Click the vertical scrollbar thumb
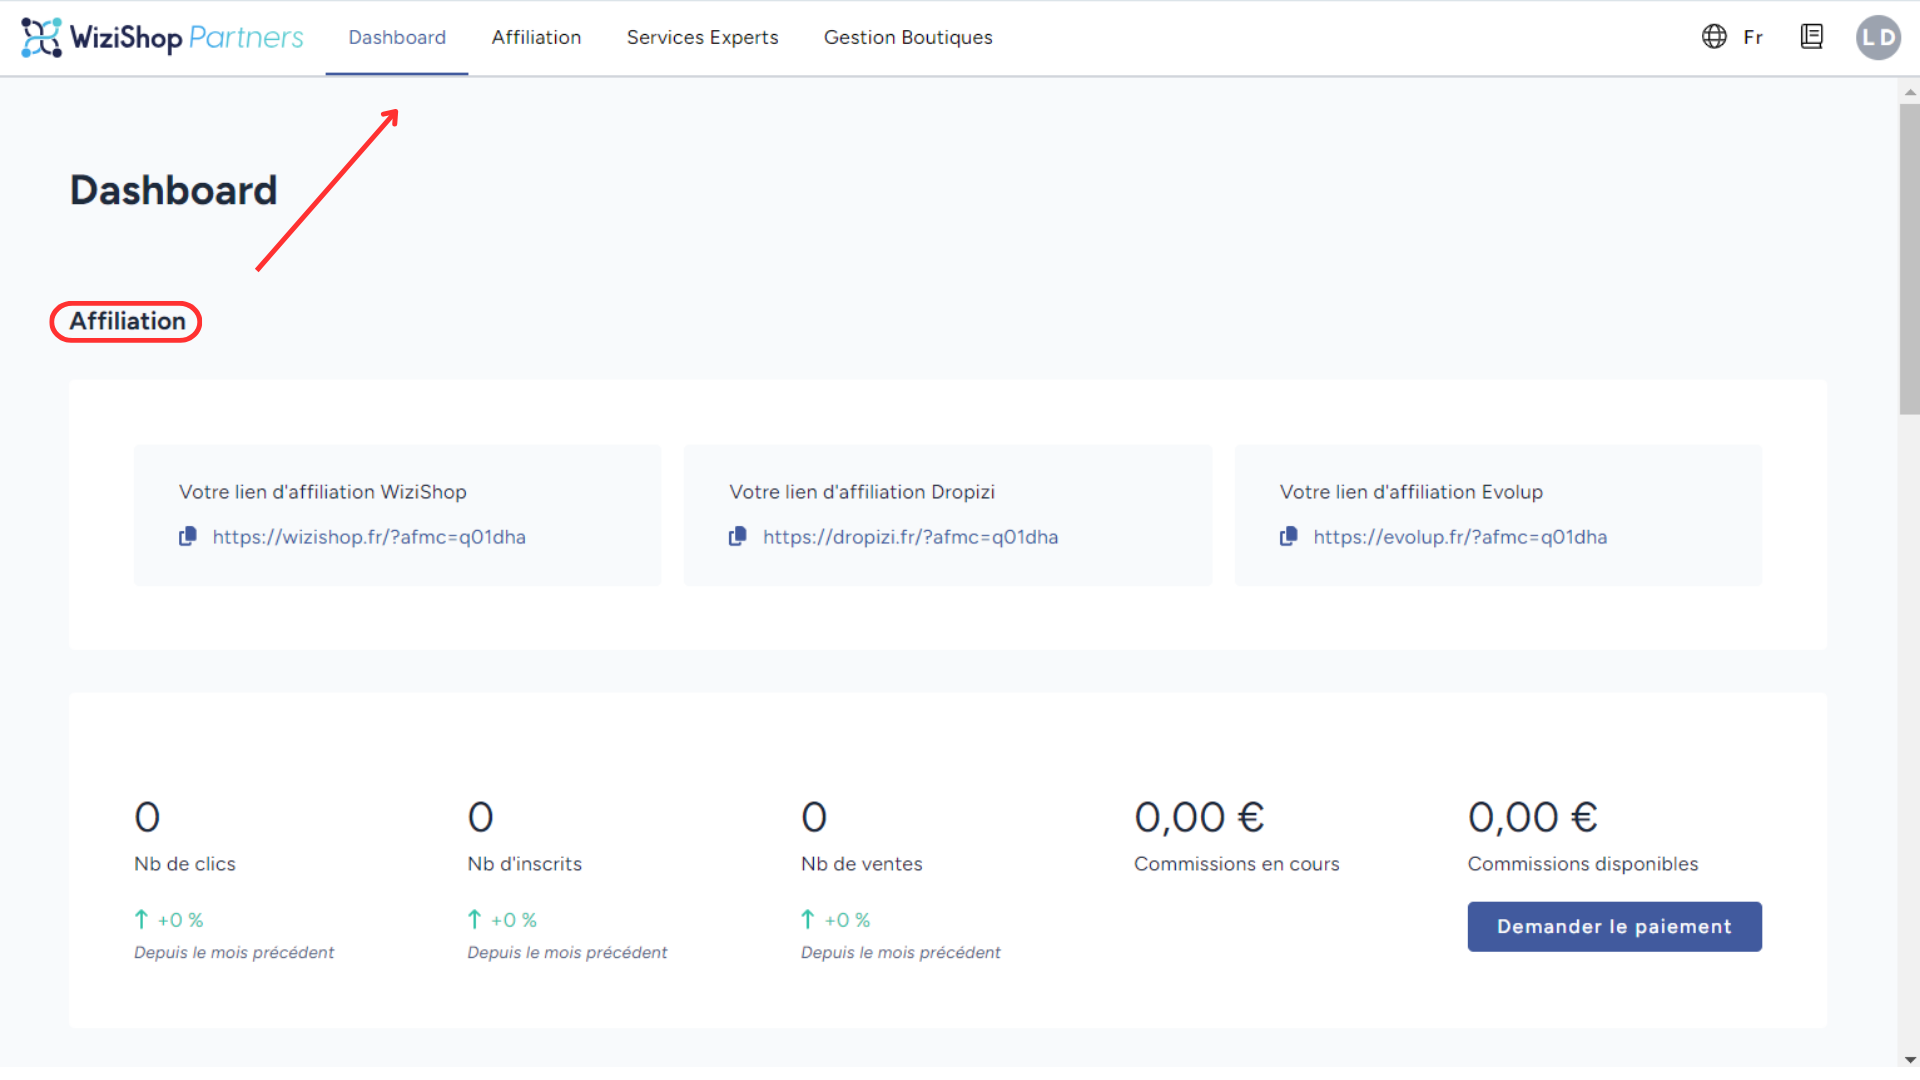The height and width of the screenshot is (1080, 1920). point(1910,259)
